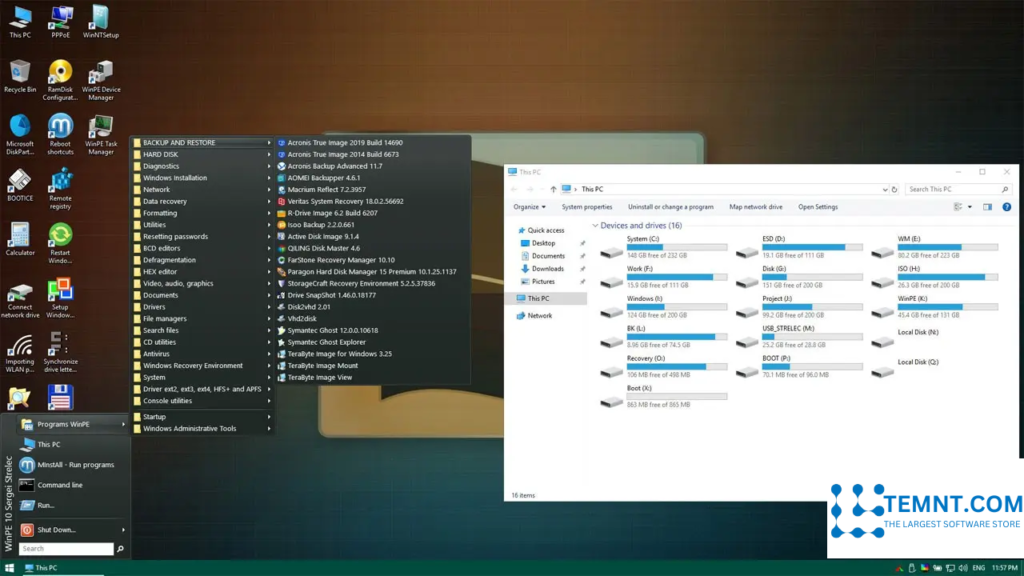Open the Recycle Bin icon

click(20, 72)
